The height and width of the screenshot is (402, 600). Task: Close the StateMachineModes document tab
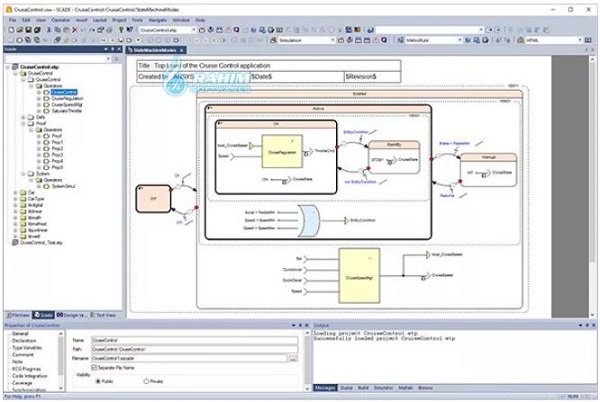coord(182,50)
